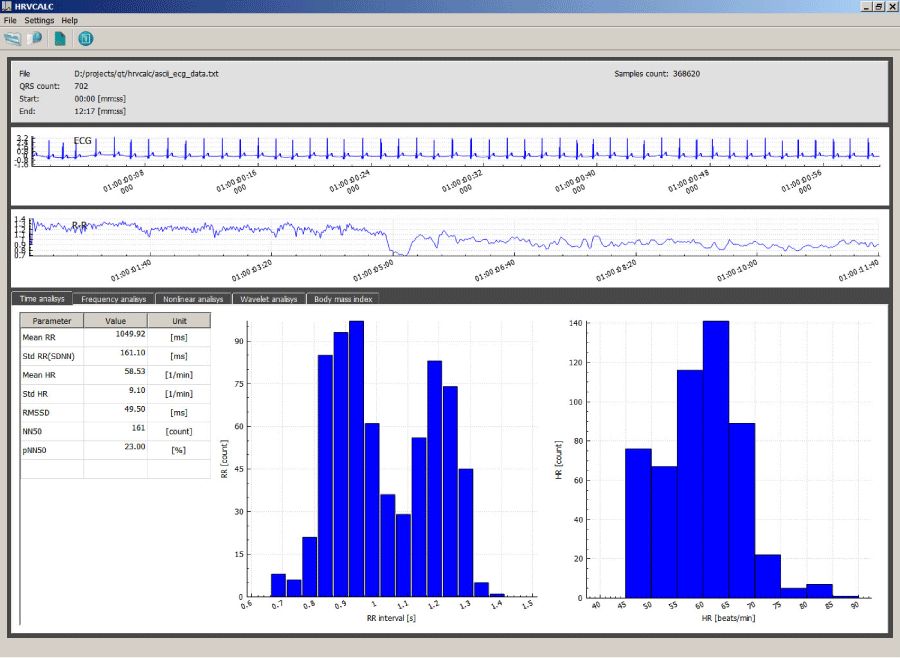The image size is (900, 658).
Task: Click the teal document toolbar icon
Action: coord(60,39)
